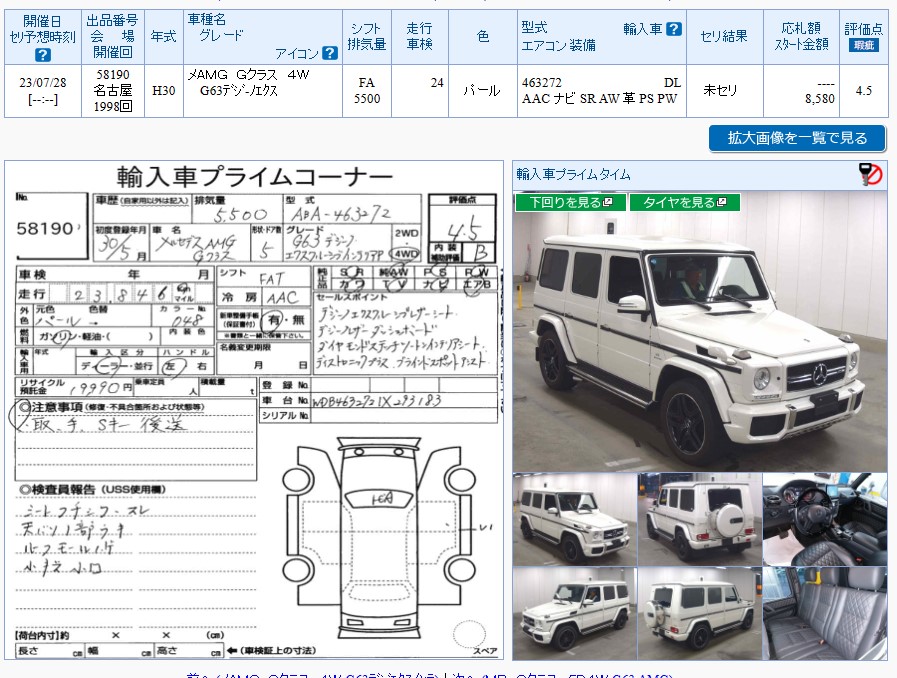Click lot number 58190 cell
Viewport: 897px width, 678px height.
pos(113,91)
